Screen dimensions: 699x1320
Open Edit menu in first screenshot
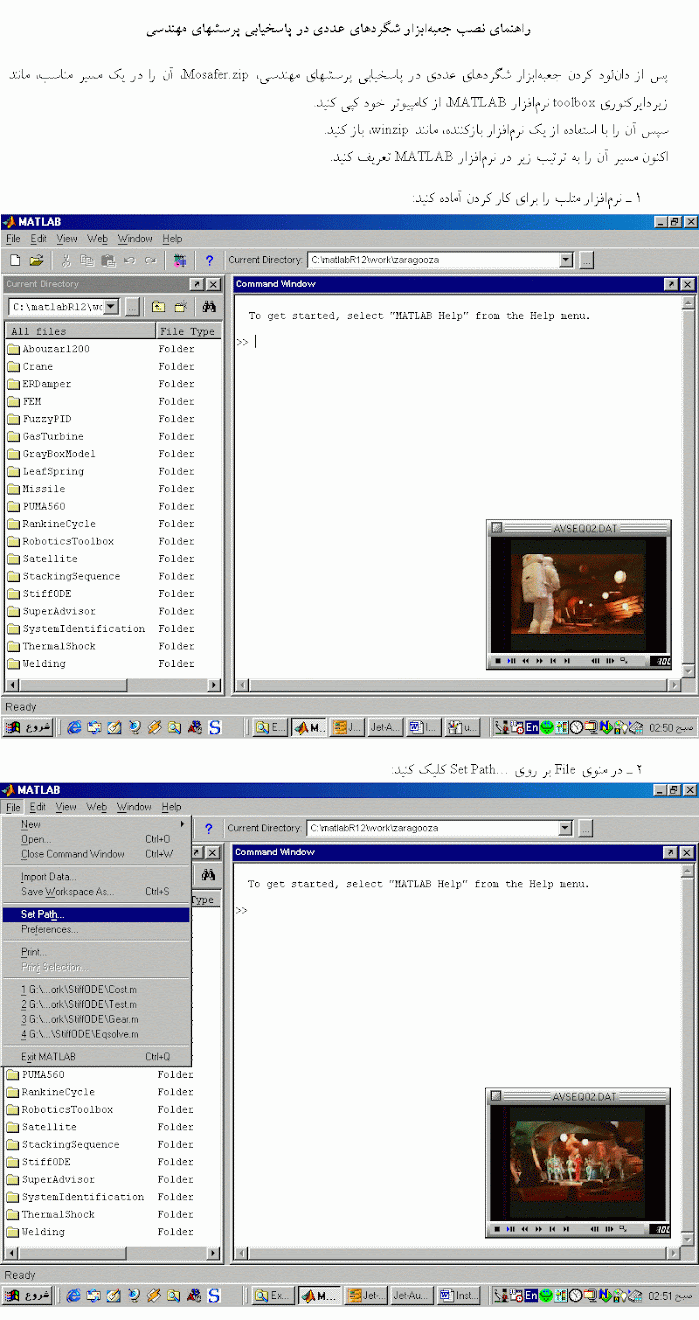click(38, 239)
